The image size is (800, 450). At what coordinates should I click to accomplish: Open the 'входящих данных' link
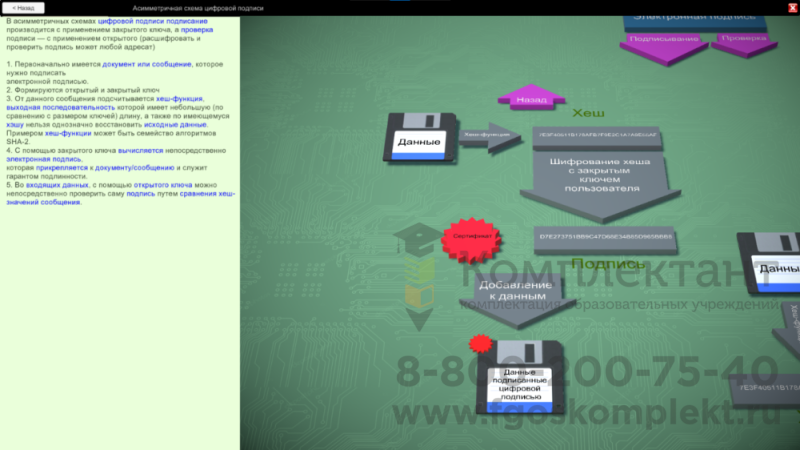coord(56,185)
